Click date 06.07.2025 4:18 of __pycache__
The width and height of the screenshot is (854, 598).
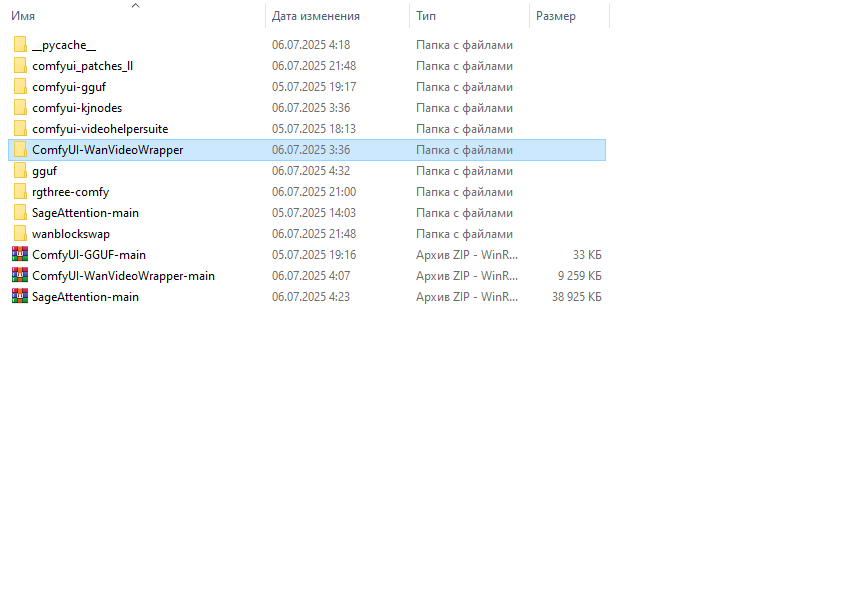coord(311,45)
